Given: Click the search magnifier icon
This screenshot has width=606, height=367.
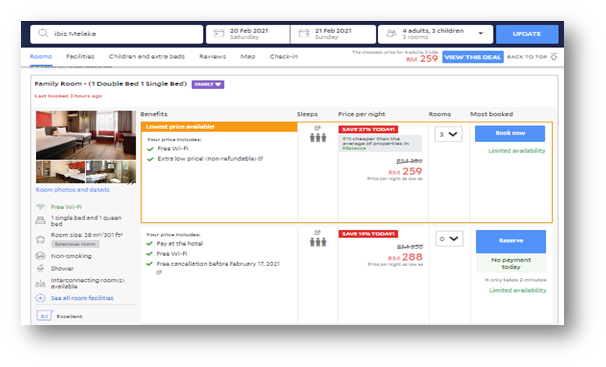Looking at the screenshot, I should tap(43, 33).
